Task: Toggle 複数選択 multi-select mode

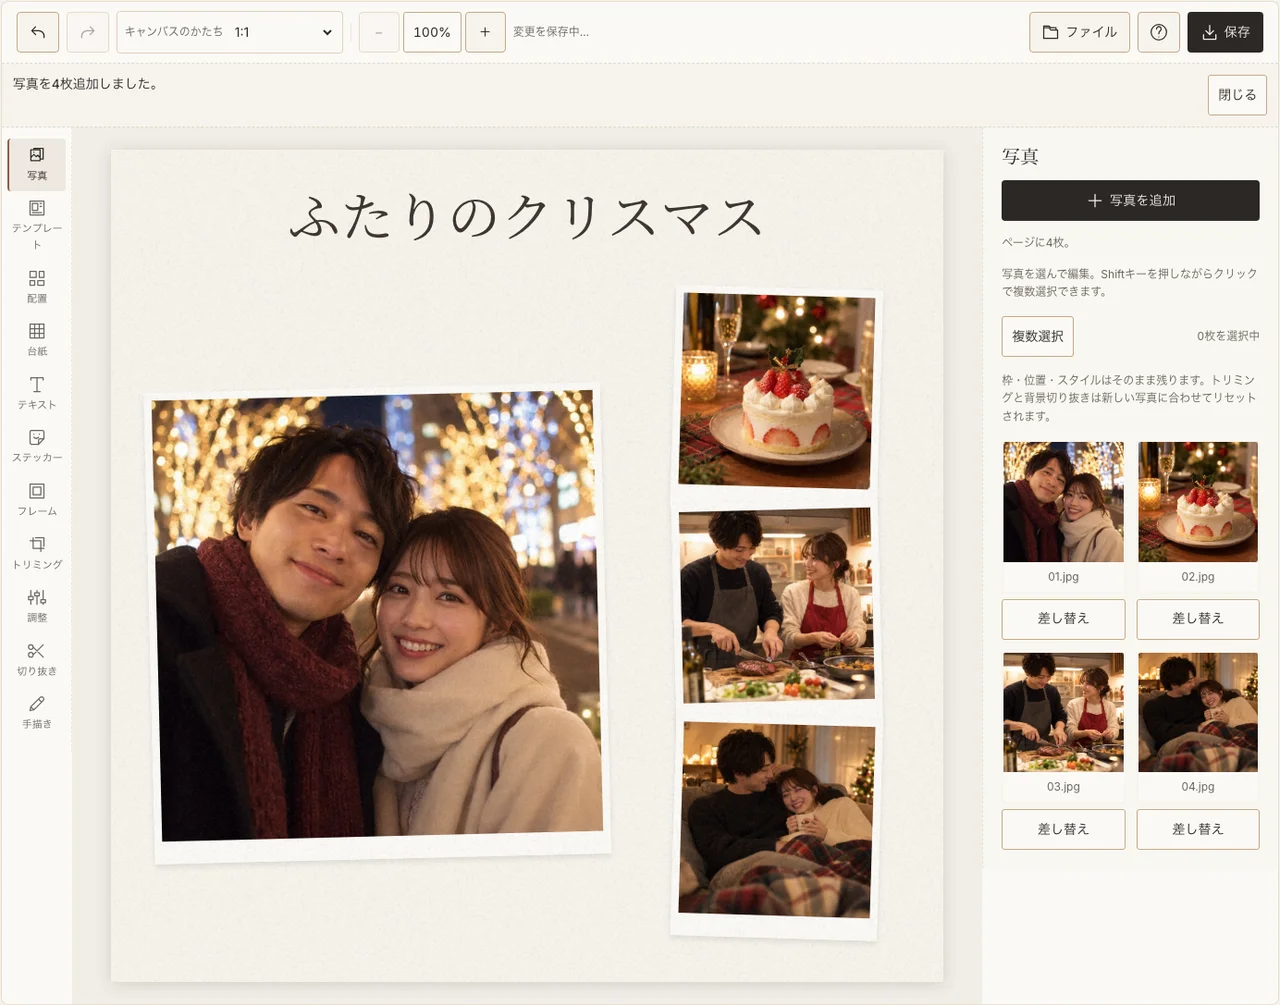Action: coord(1038,336)
